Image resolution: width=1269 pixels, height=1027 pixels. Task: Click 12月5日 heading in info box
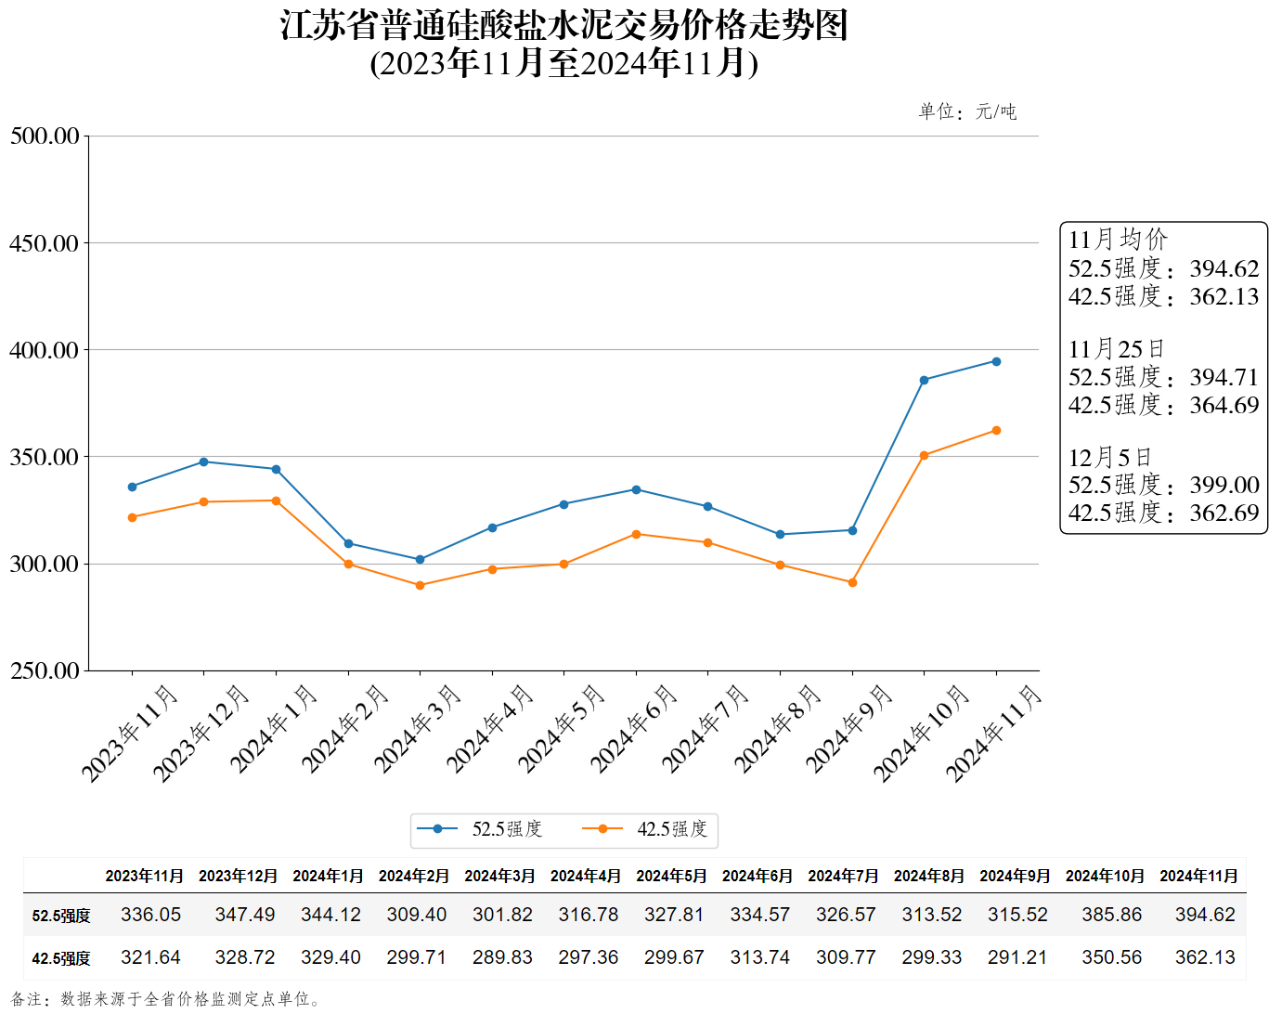click(1110, 458)
